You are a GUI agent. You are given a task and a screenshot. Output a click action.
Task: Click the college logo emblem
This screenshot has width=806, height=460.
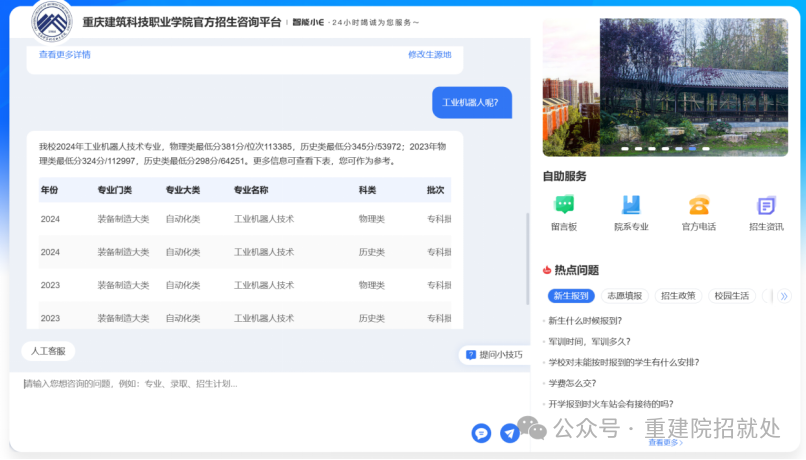point(51,20)
